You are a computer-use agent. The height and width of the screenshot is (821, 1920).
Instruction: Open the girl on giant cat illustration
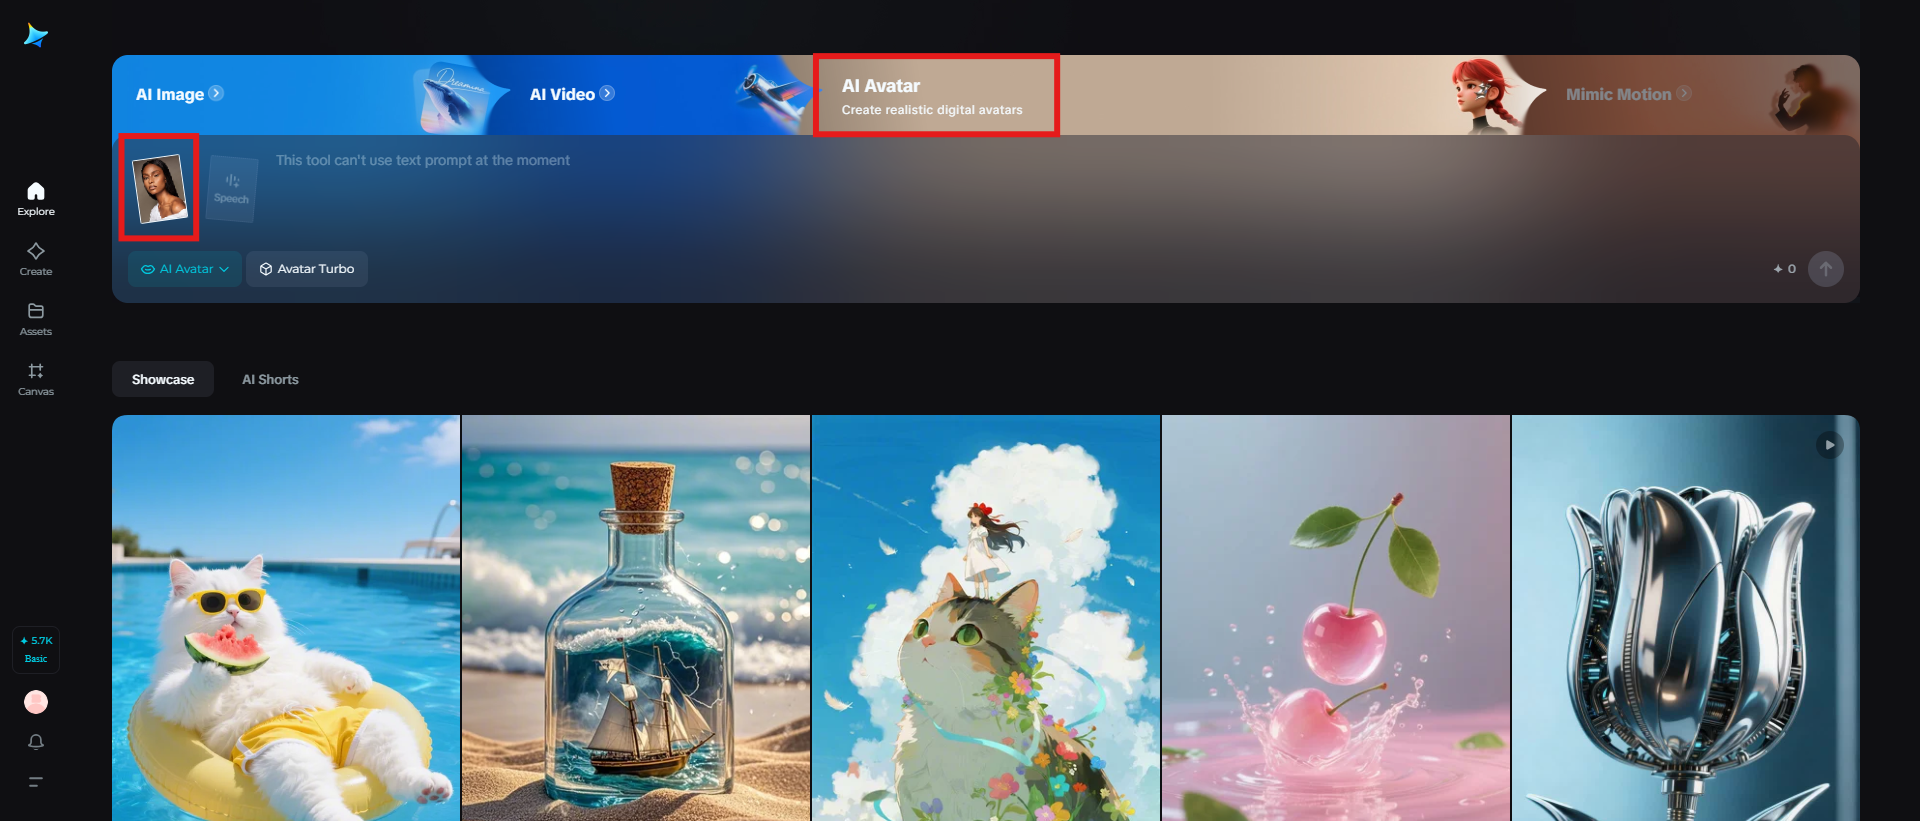point(986,618)
